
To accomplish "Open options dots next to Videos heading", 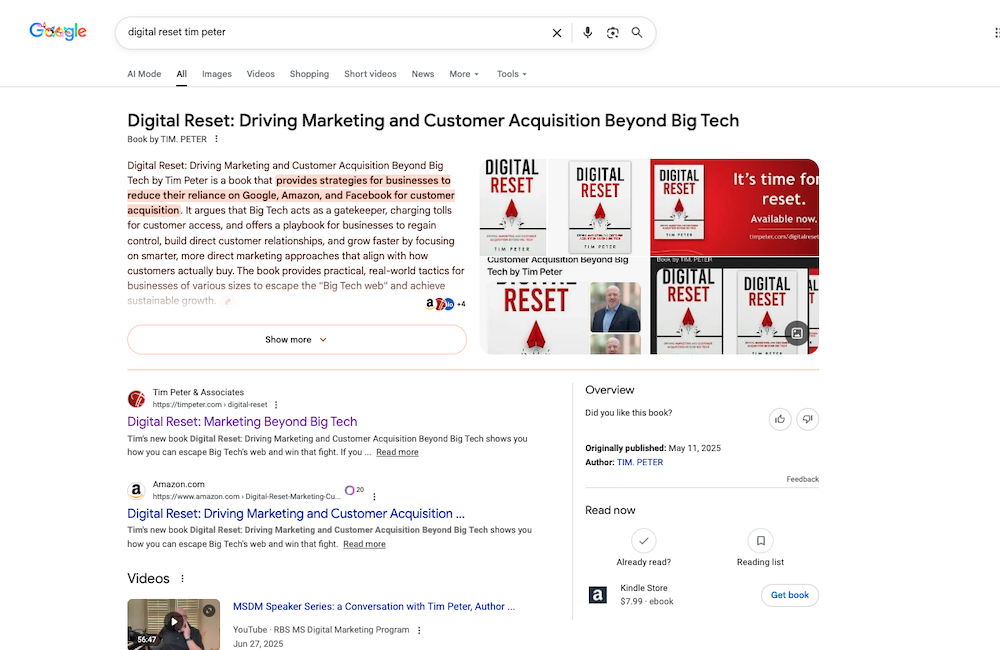I will pos(182,579).
